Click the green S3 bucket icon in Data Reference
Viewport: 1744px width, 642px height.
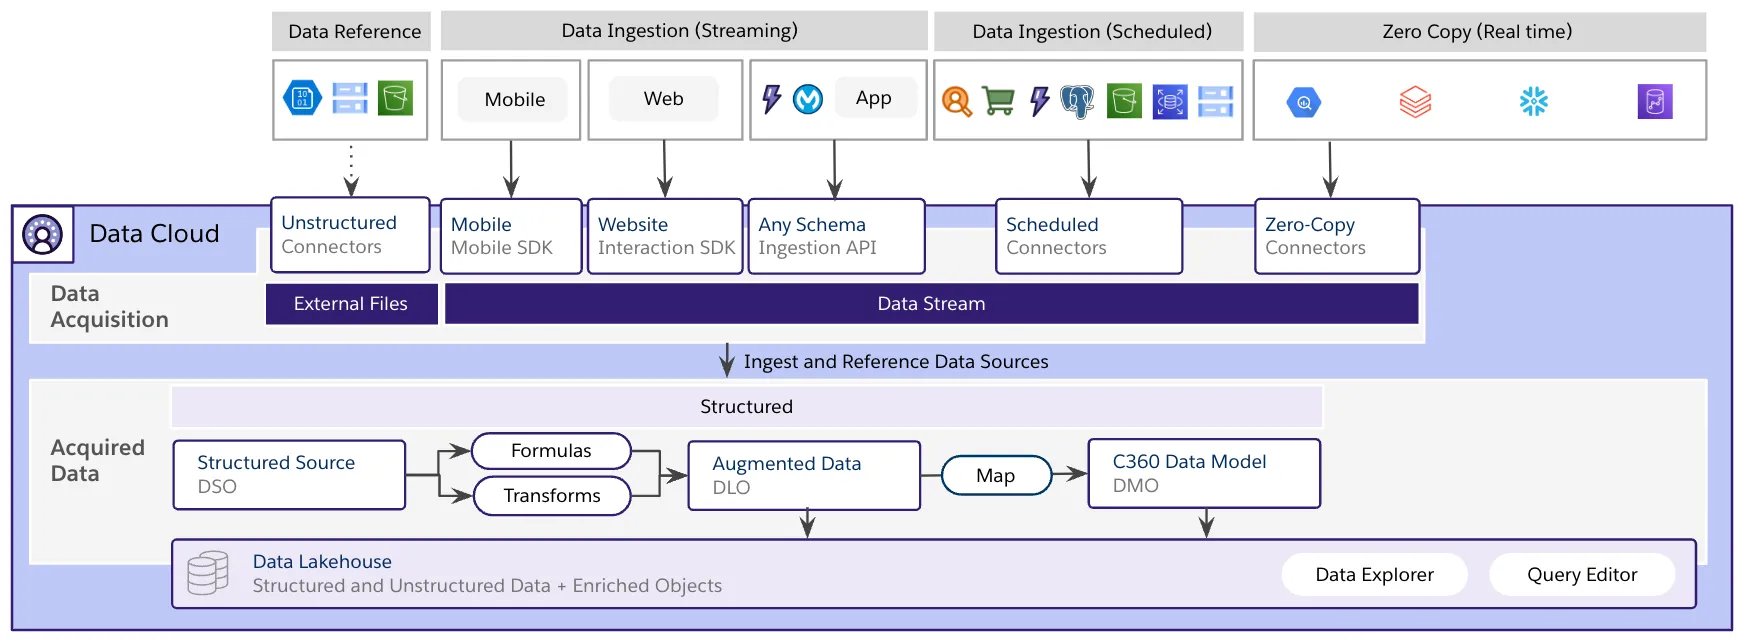point(395,98)
